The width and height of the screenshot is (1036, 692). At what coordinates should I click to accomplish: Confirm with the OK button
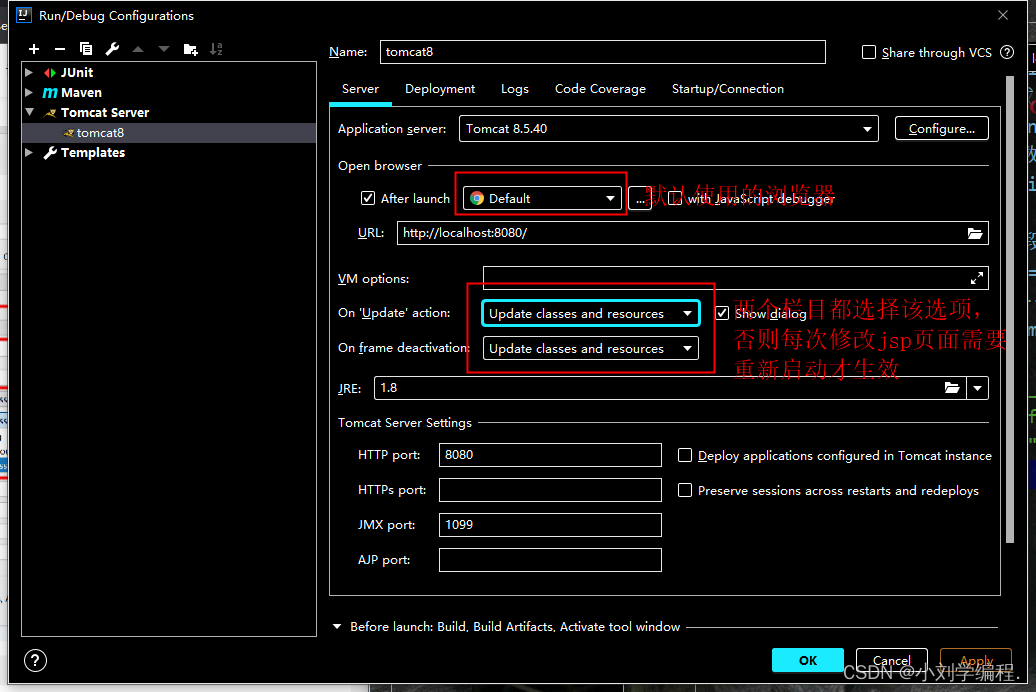pos(807,660)
